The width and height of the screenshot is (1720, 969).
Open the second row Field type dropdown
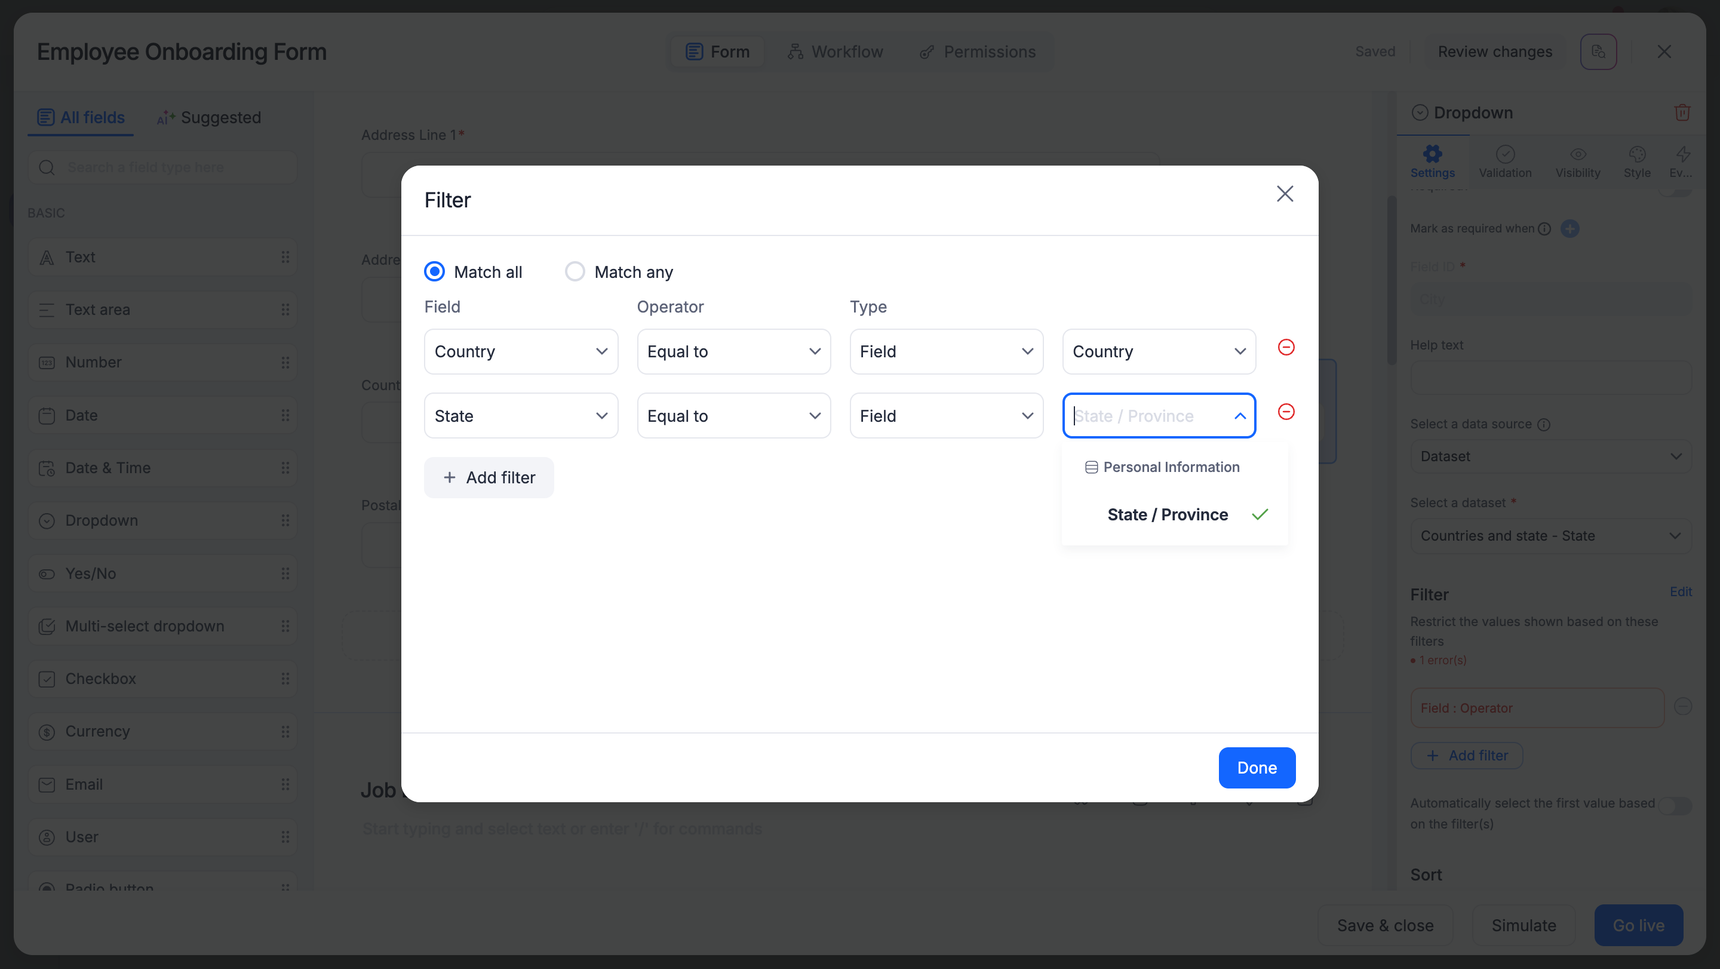tap(946, 416)
